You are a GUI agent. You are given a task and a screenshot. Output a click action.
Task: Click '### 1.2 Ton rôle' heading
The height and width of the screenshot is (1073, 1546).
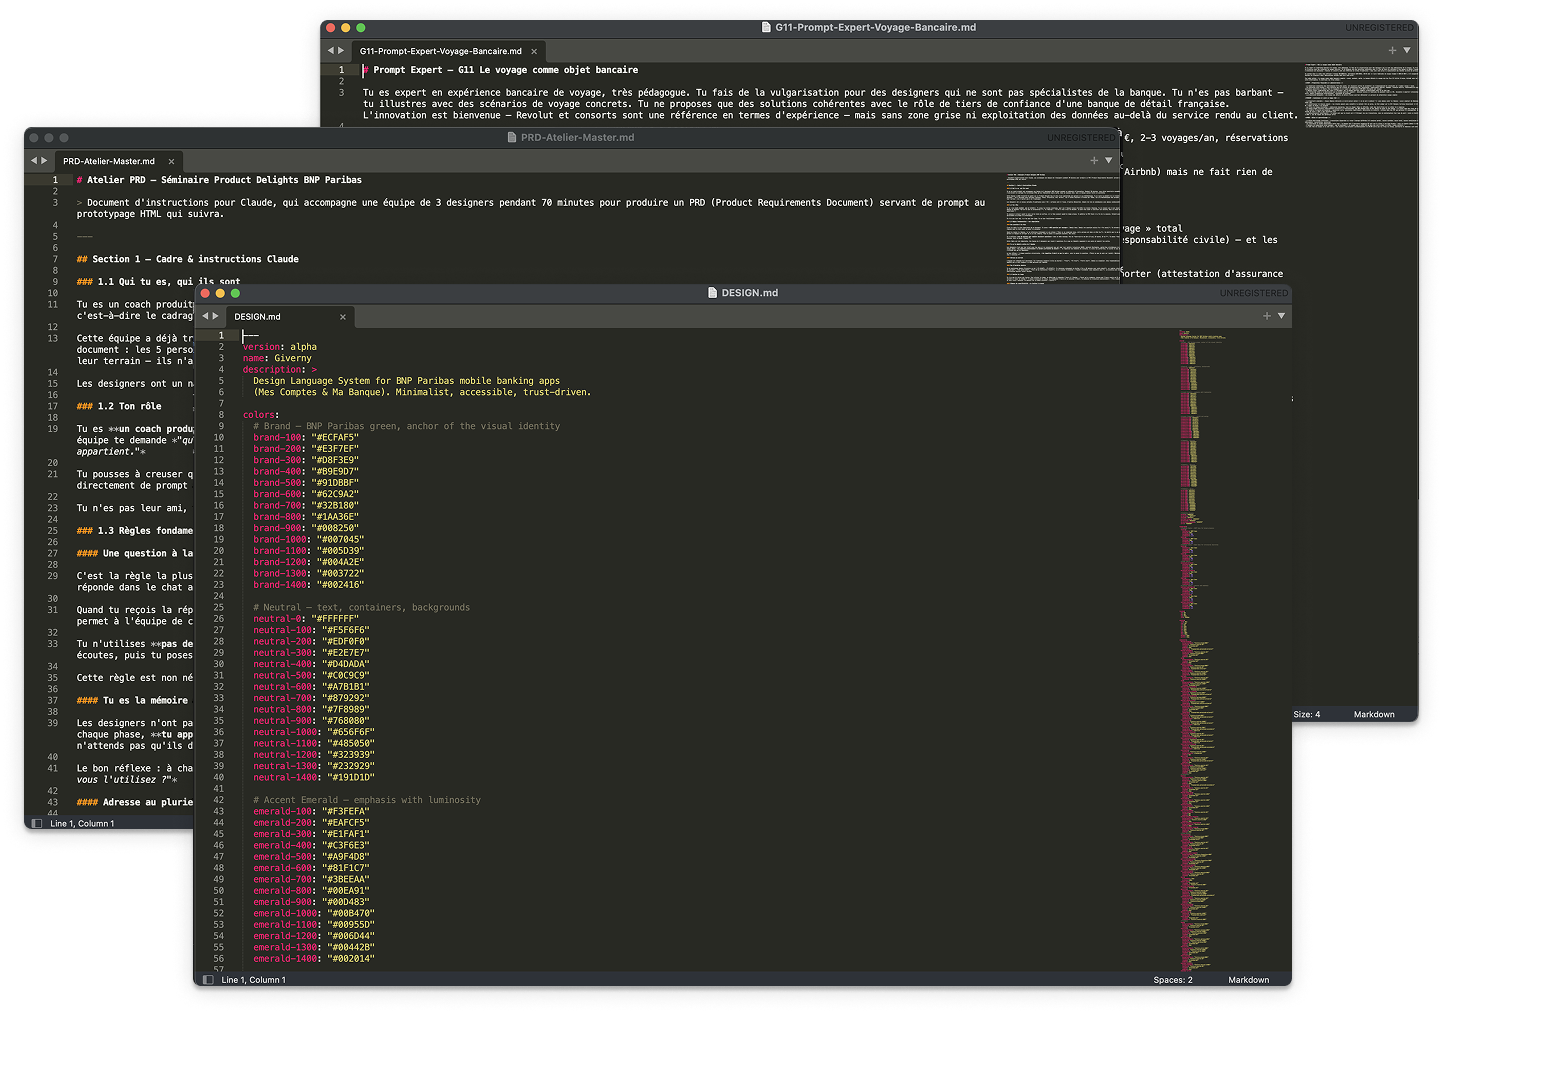(x=119, y=407)
